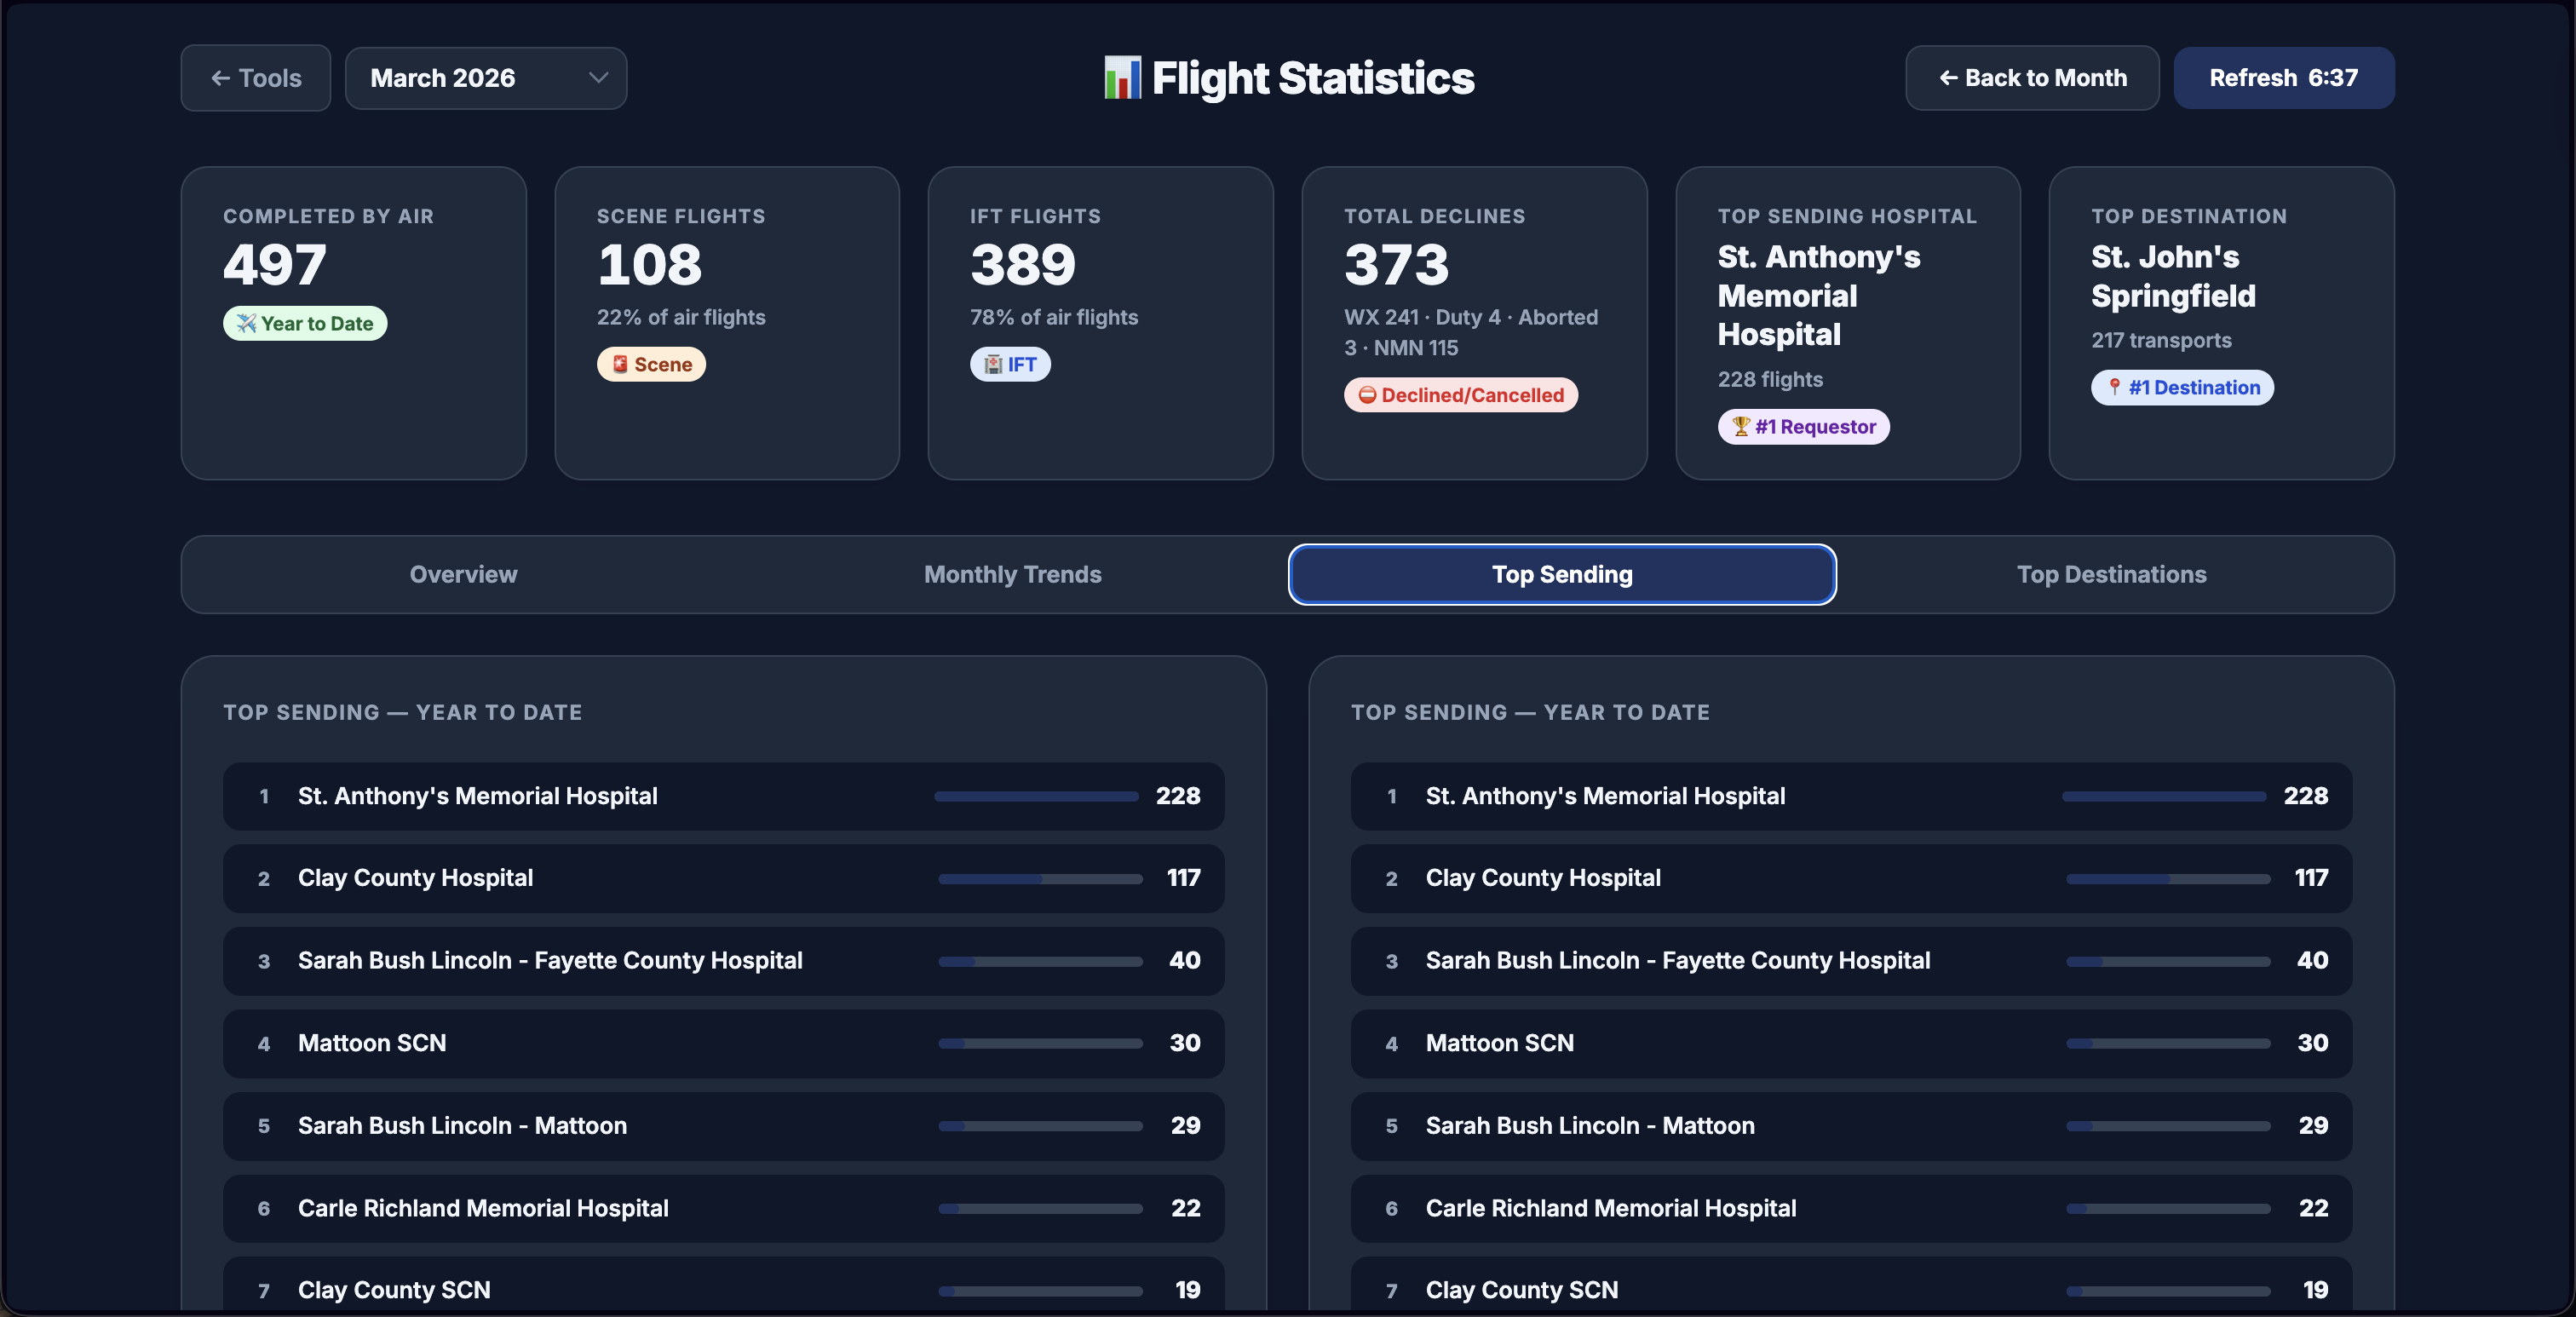Click the #1 Requestor trophy badge
Image resolution: width=2576 pixels, height=1317 pixels.
1803,427
